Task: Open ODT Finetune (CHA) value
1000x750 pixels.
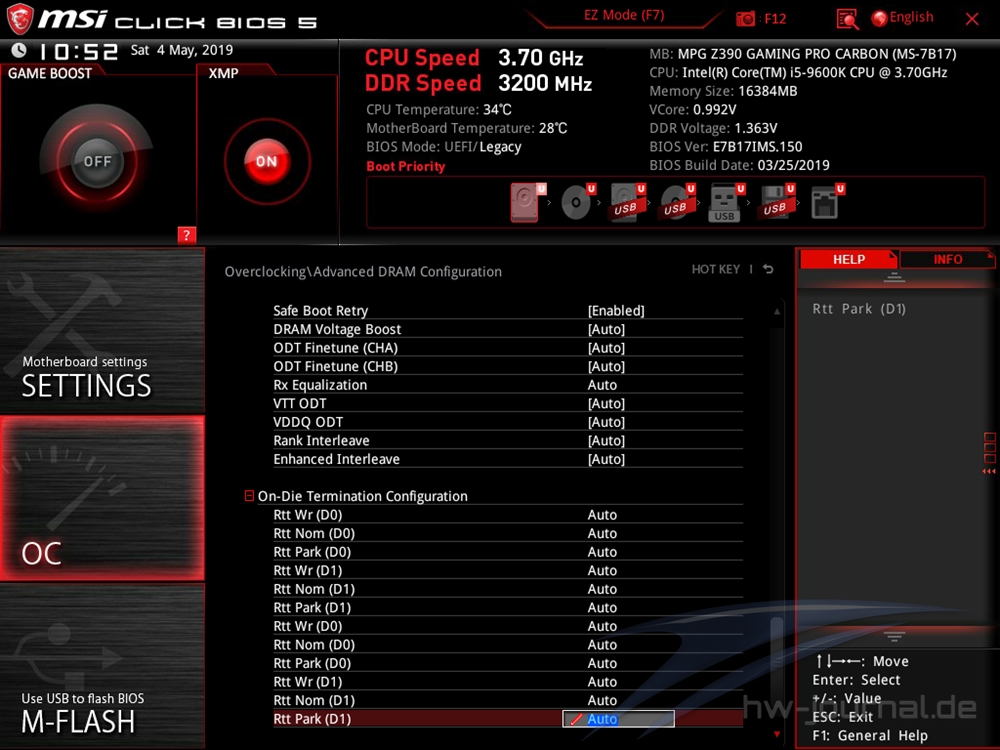Action: point(606,348)
